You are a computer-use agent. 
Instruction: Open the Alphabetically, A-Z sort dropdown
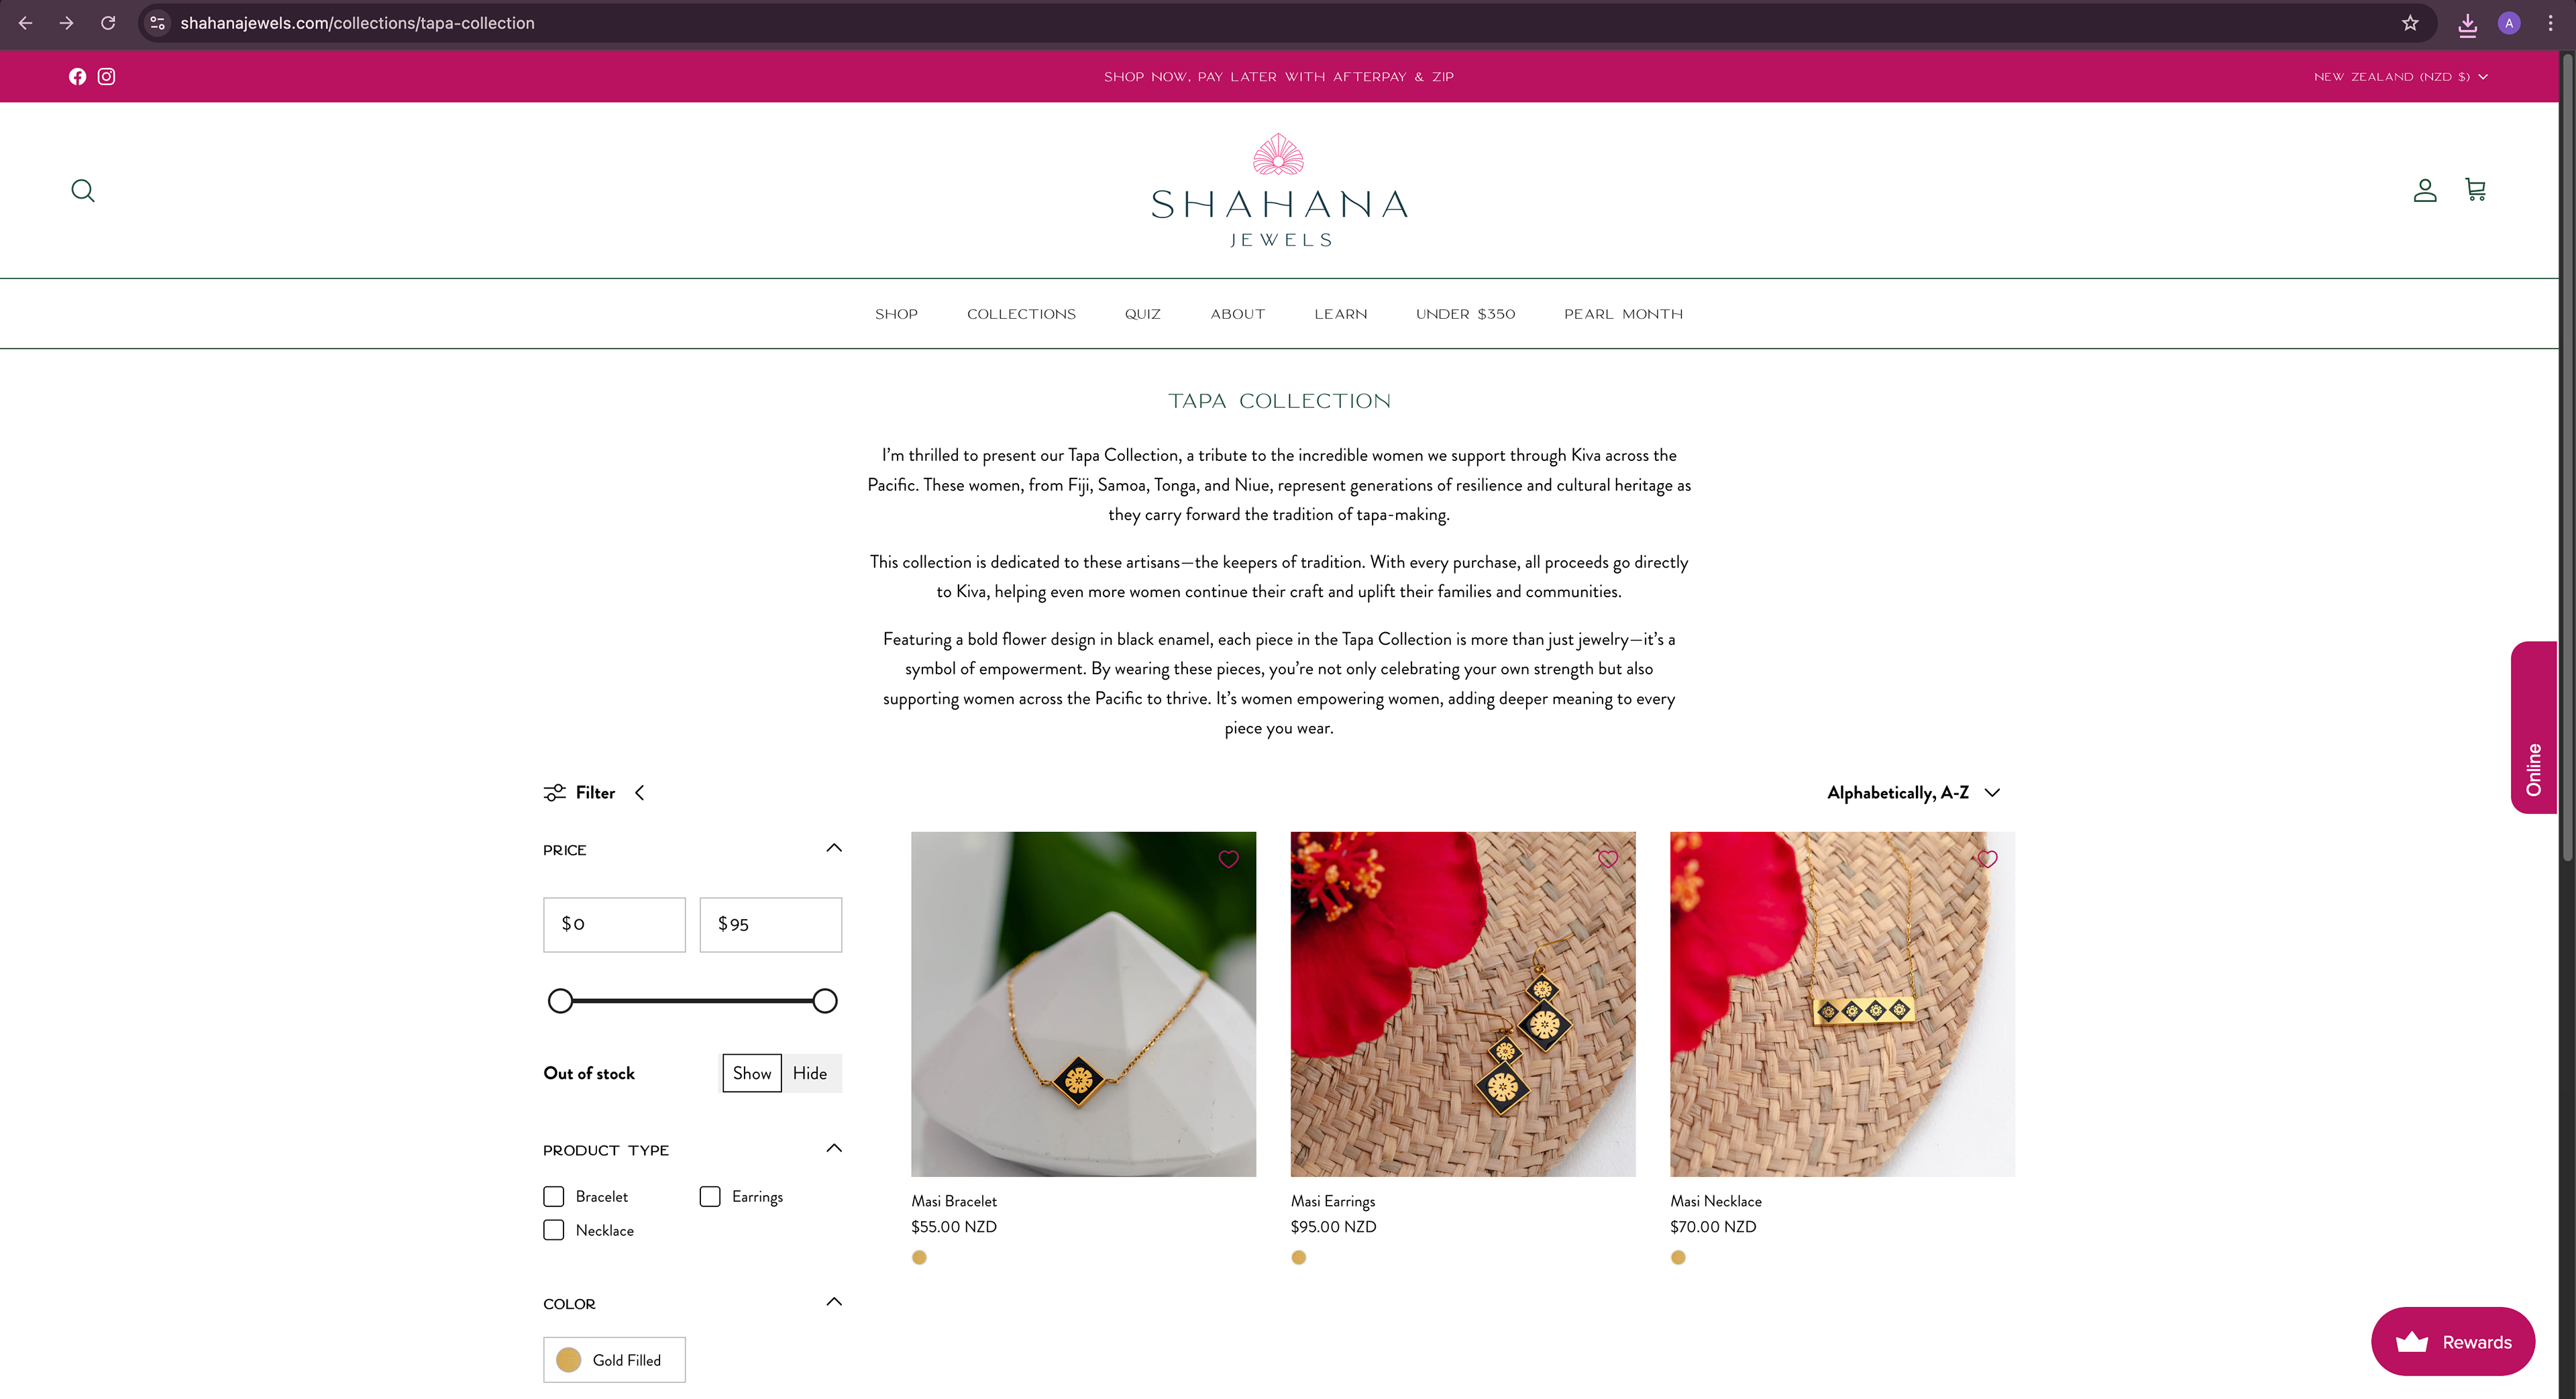point(1913,792)
